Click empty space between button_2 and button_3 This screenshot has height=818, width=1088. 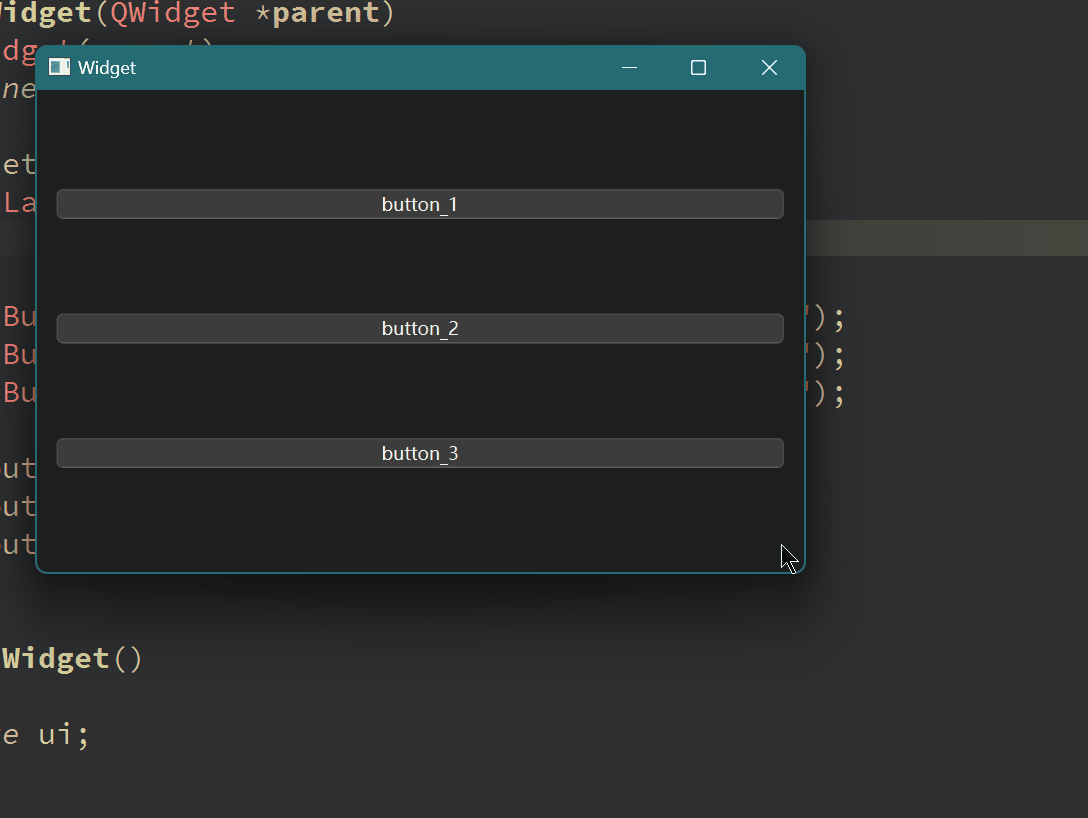point(420,390)
